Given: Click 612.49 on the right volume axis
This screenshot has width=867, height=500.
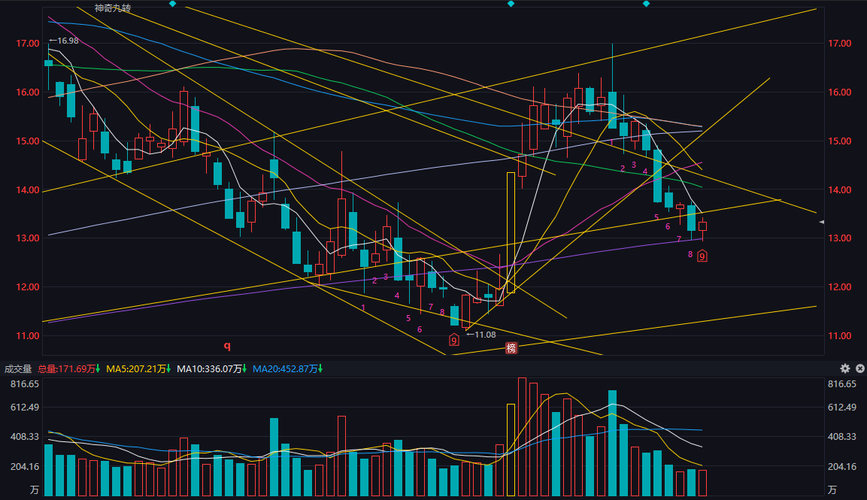Looking at the screenshot, I should [842, 408].
